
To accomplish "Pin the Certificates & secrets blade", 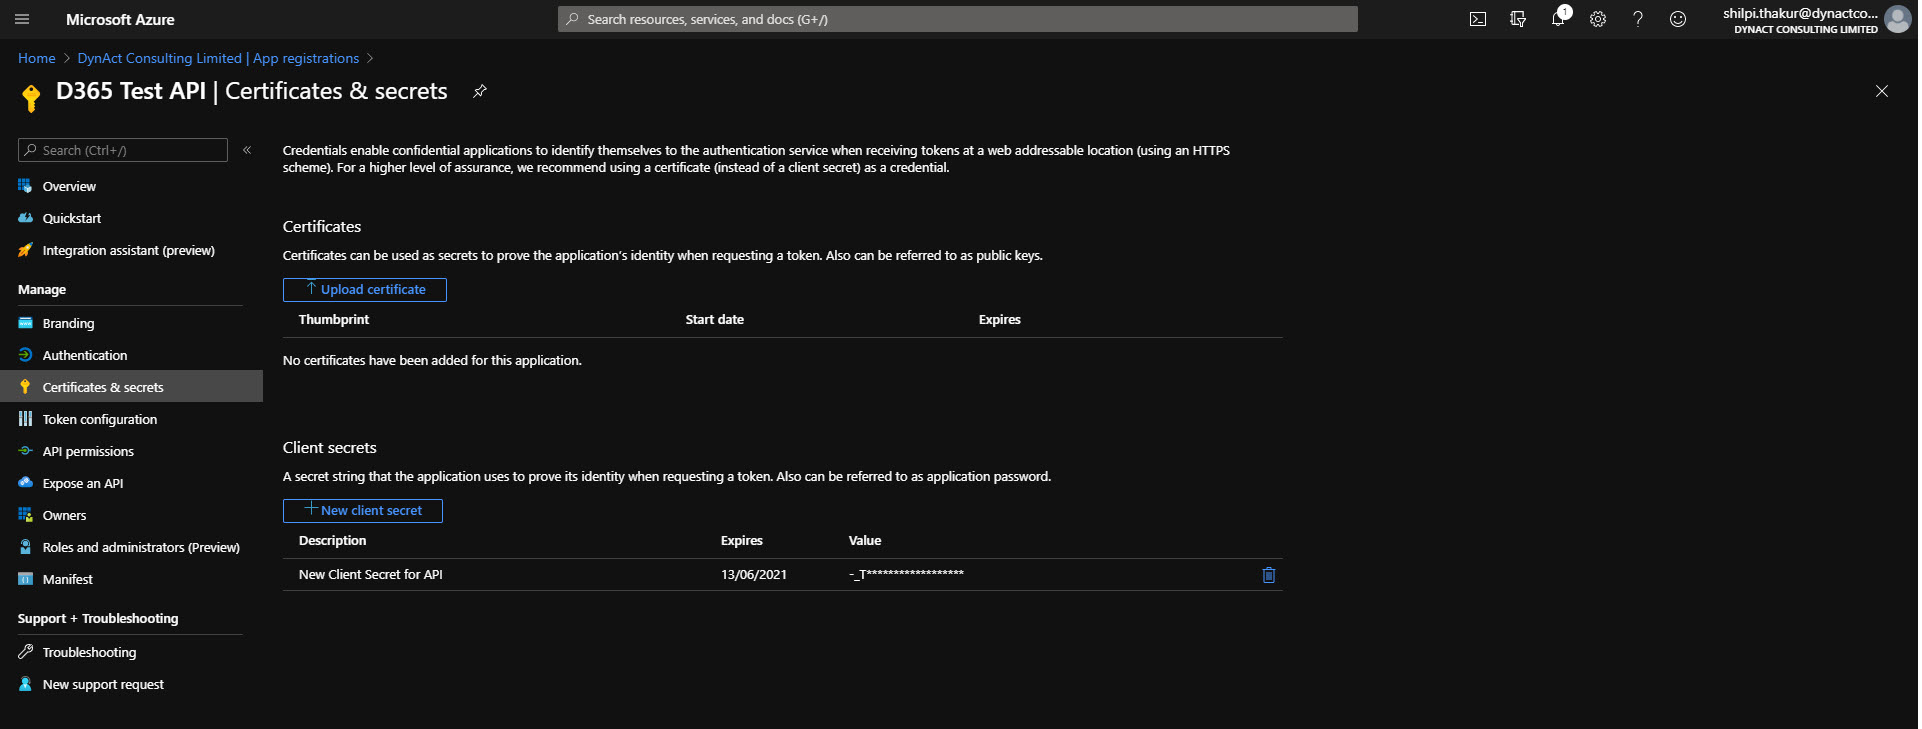I will tap(480, 91).
